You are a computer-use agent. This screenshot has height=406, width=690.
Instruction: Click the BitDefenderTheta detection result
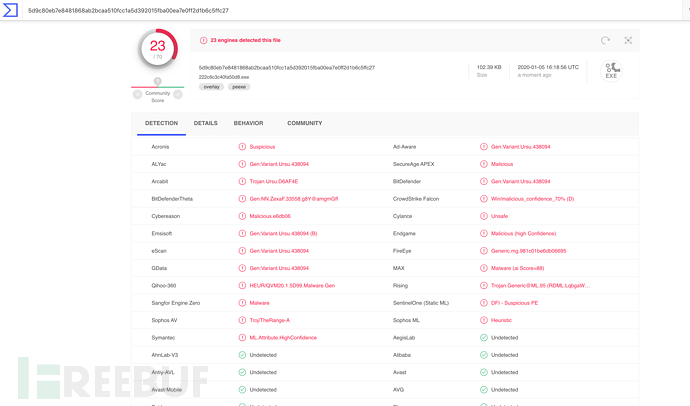294,199
